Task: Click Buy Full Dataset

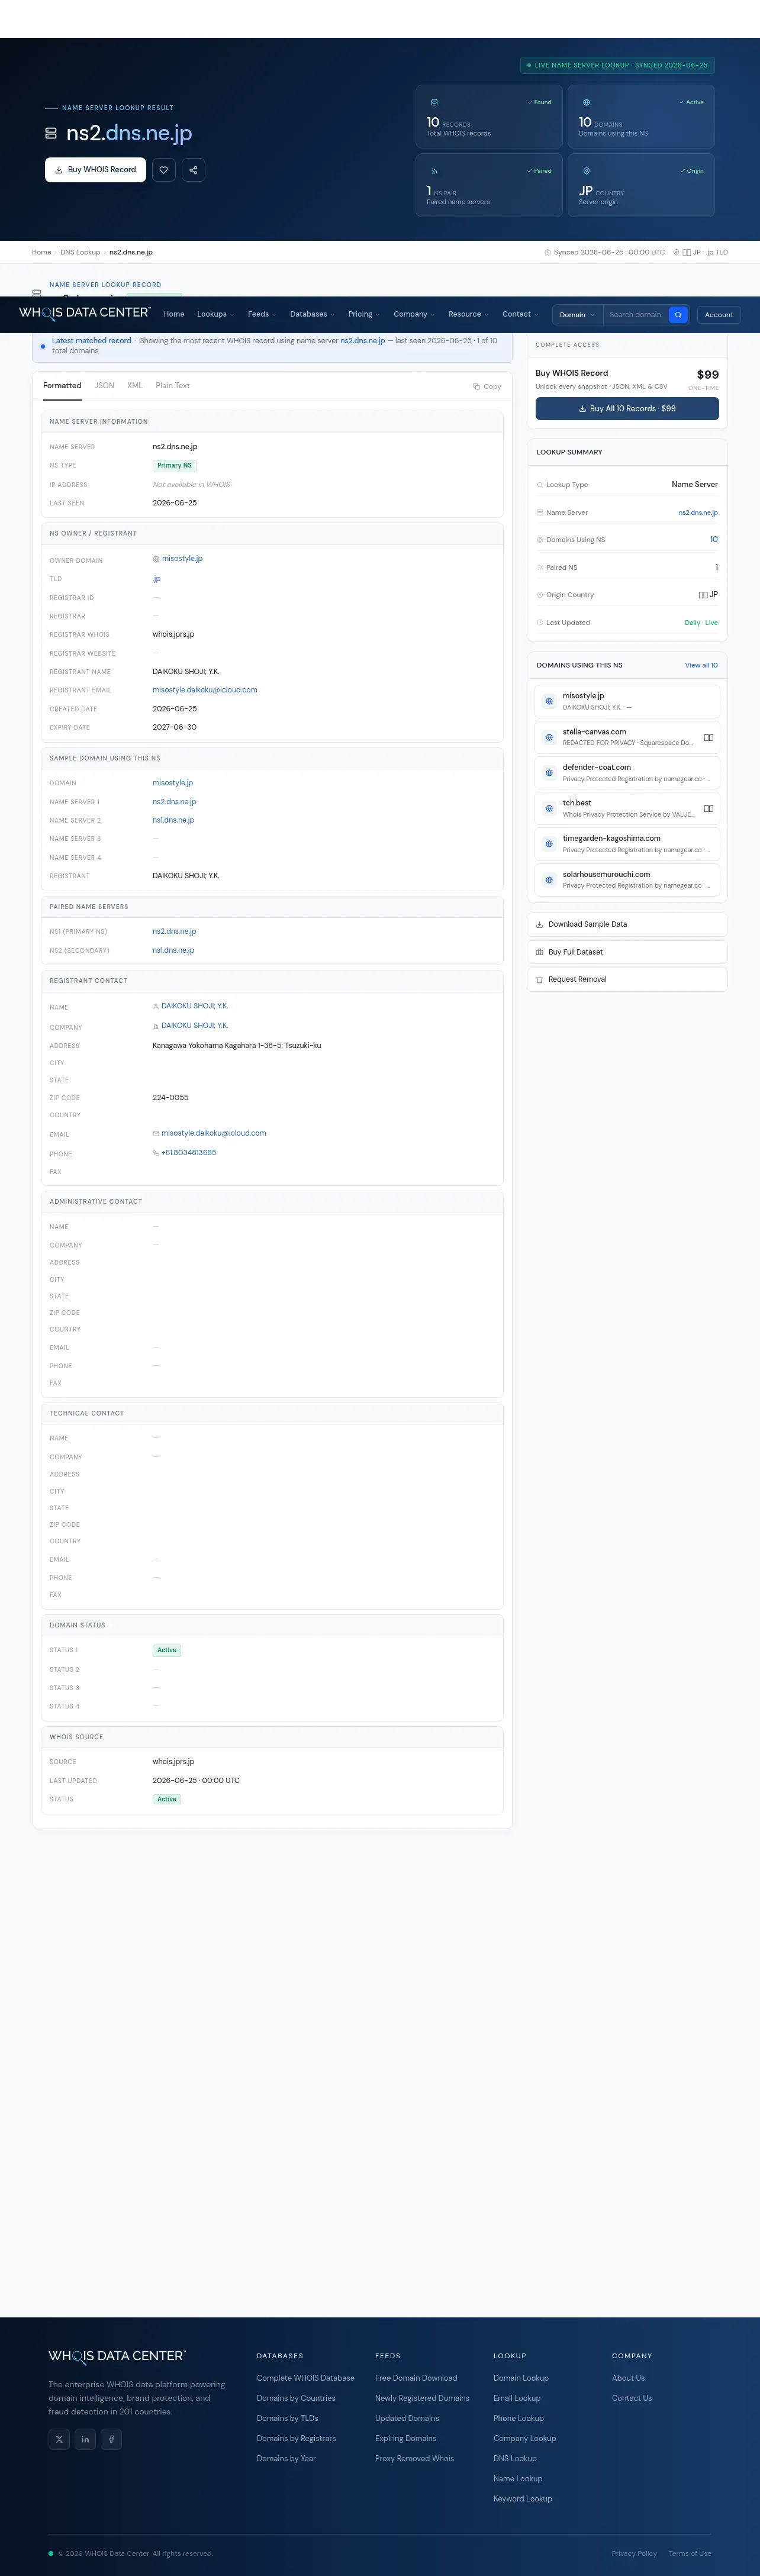Action: (627, 952)
